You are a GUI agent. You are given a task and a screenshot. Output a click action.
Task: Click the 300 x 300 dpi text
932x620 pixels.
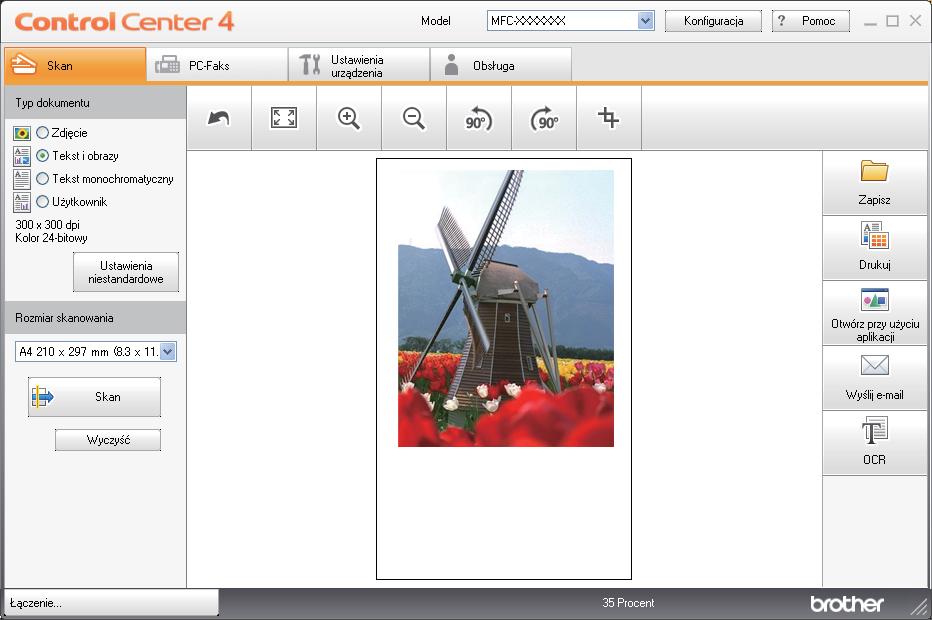click(48, 225)
